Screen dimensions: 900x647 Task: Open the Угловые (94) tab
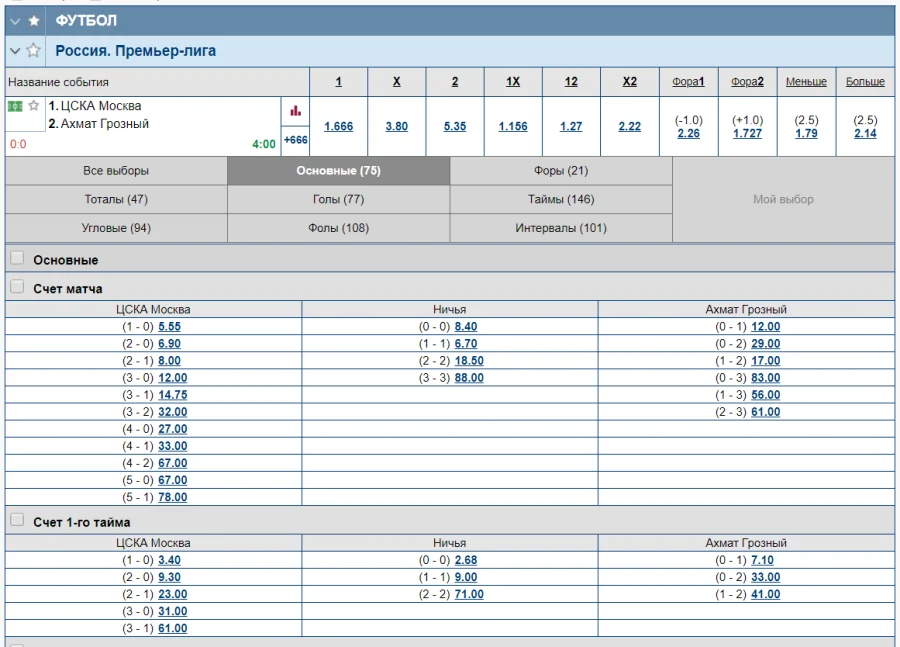(116, 228)
